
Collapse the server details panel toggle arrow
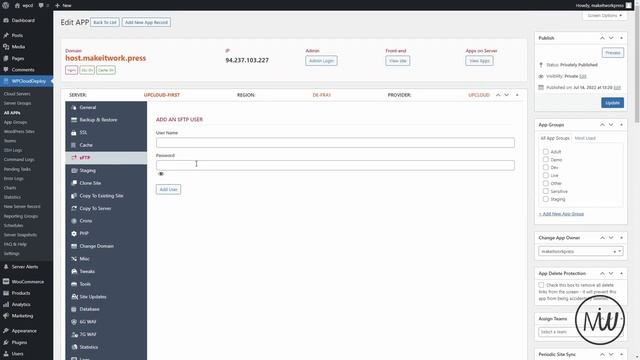click(517, 95)
